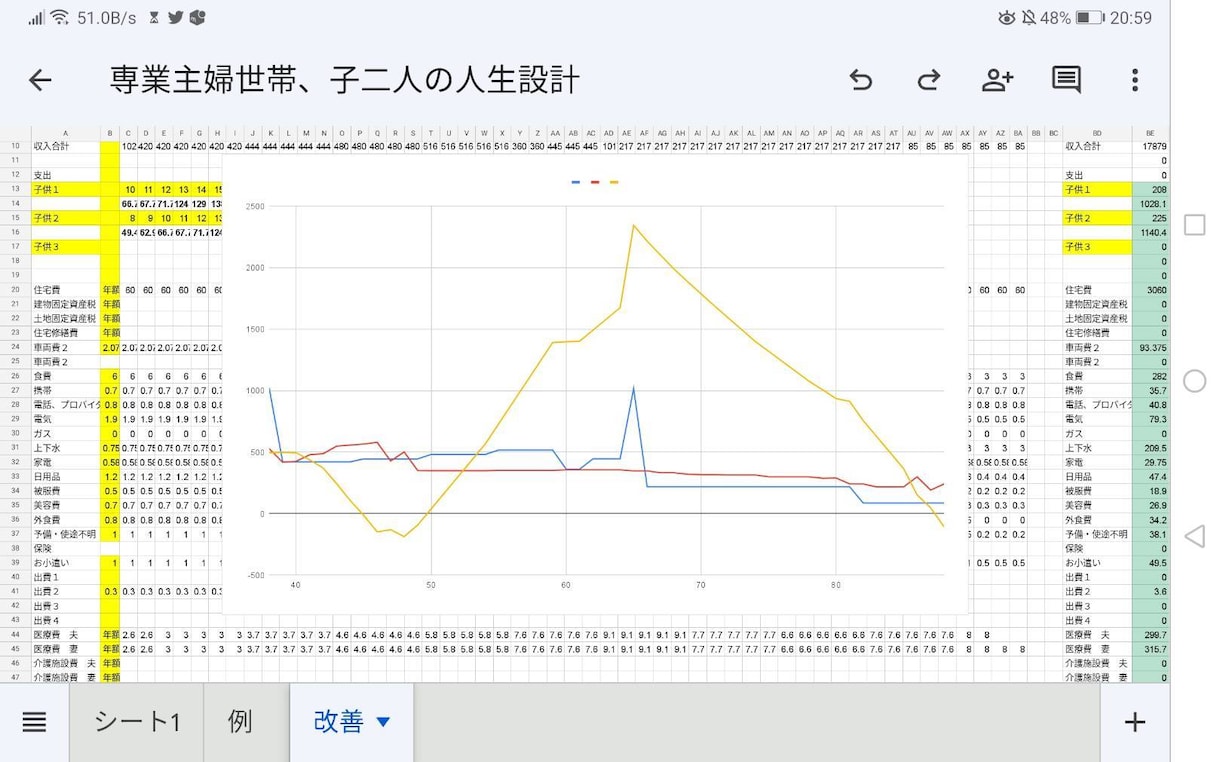The height and width of the screenshot is (762, 1220).
Task: Tap the Android home circle button
Action: coord(1194,381)
